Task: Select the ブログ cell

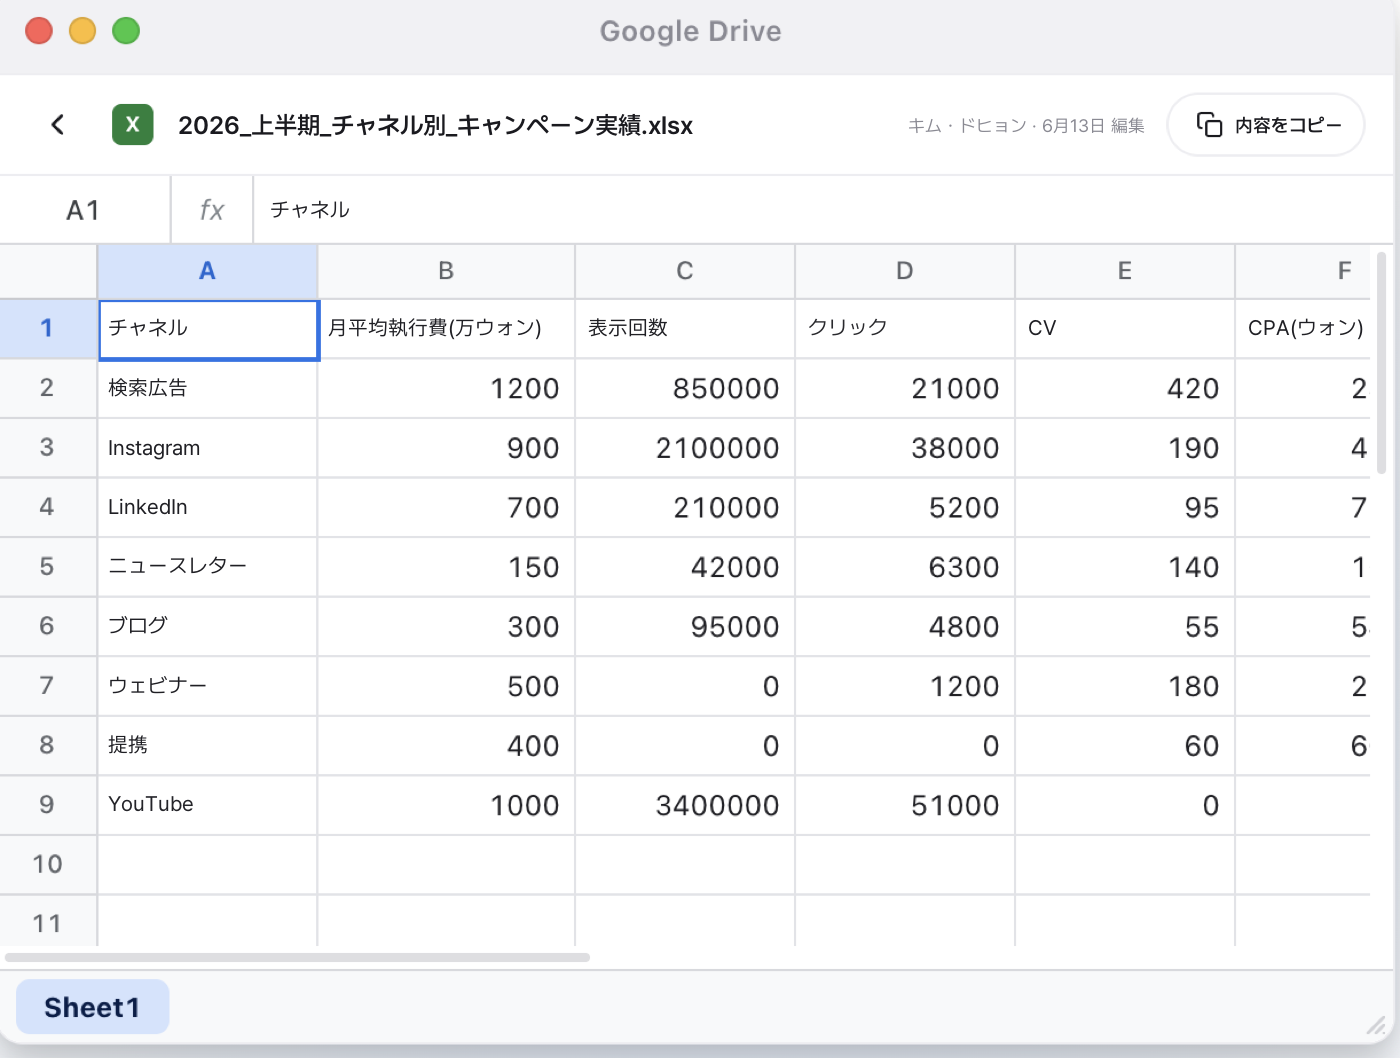Action: (207, 626)
